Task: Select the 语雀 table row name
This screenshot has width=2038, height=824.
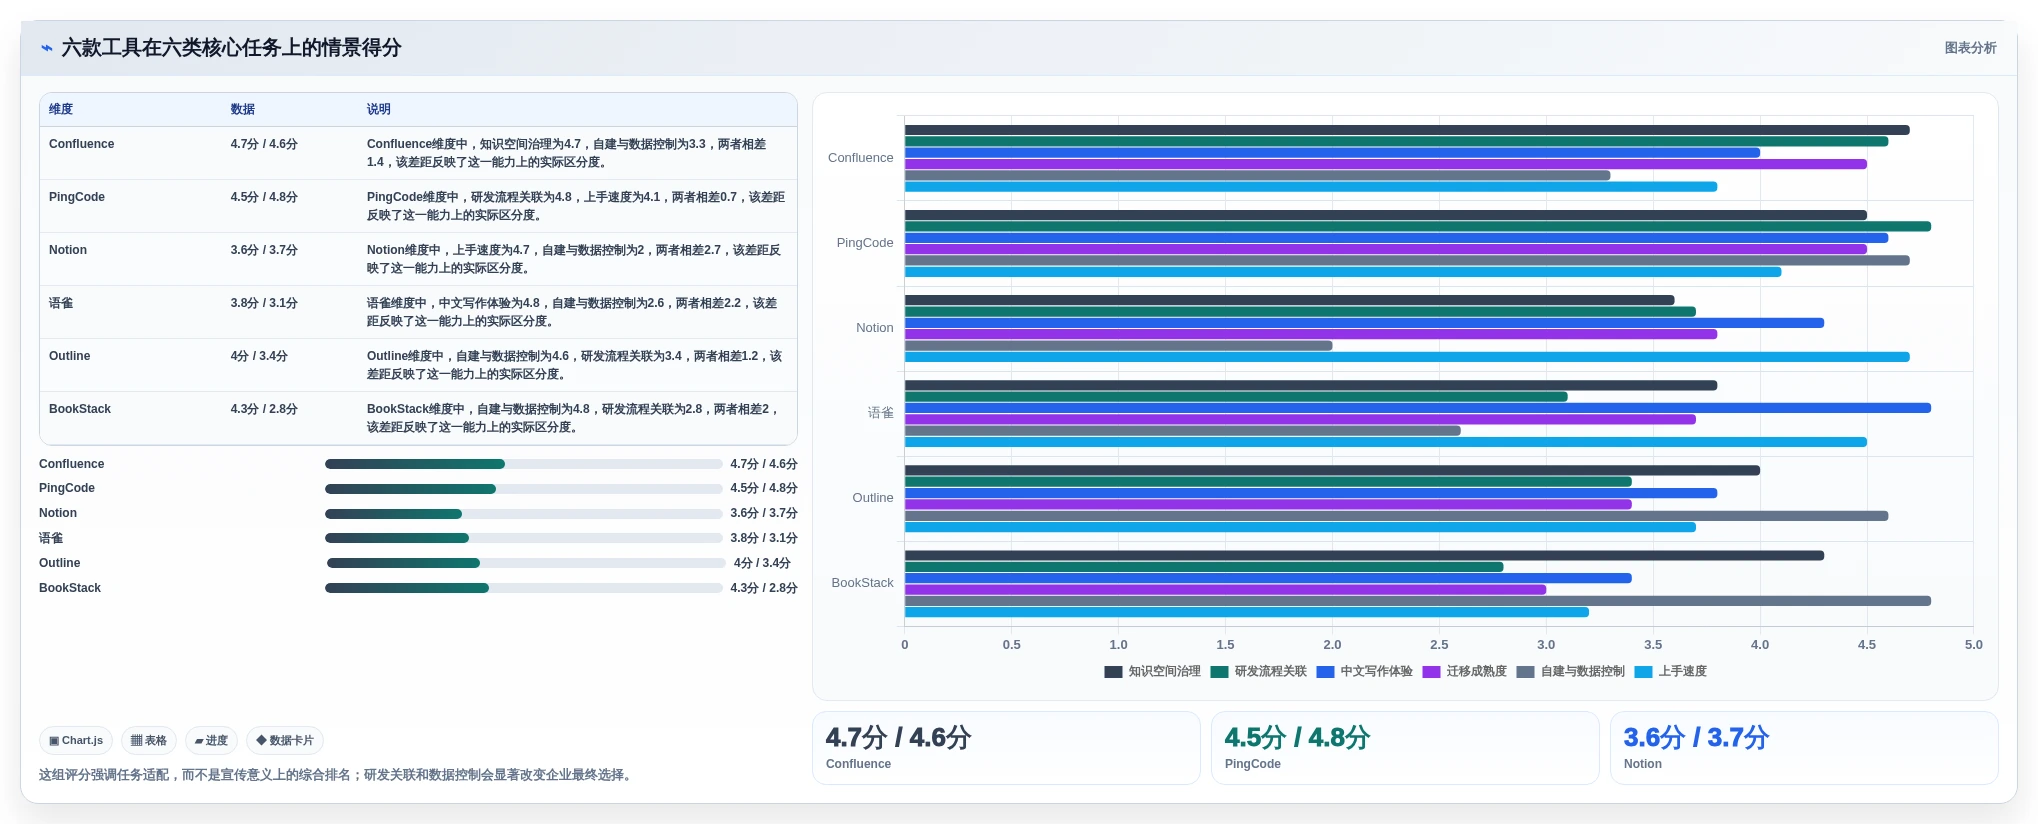Action: [61, 303]
